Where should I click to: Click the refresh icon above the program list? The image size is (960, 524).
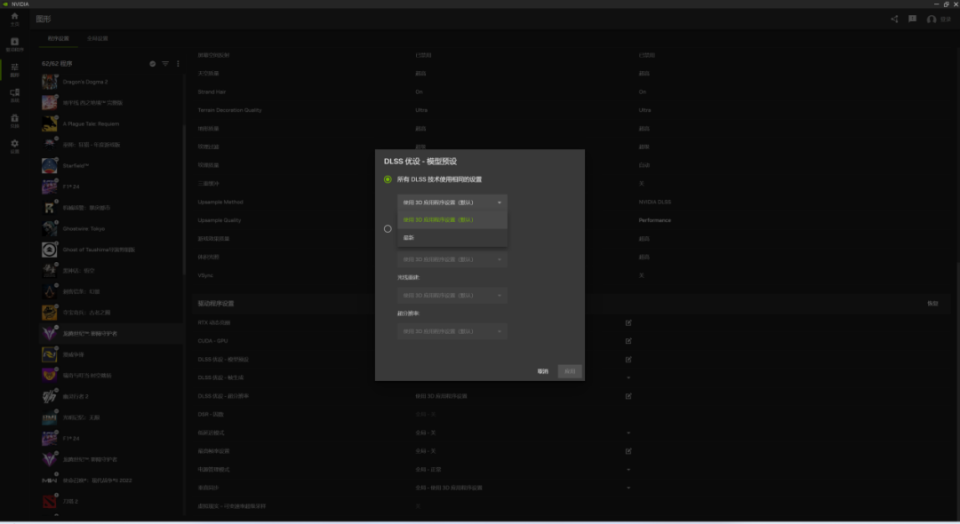coord(152,64)
